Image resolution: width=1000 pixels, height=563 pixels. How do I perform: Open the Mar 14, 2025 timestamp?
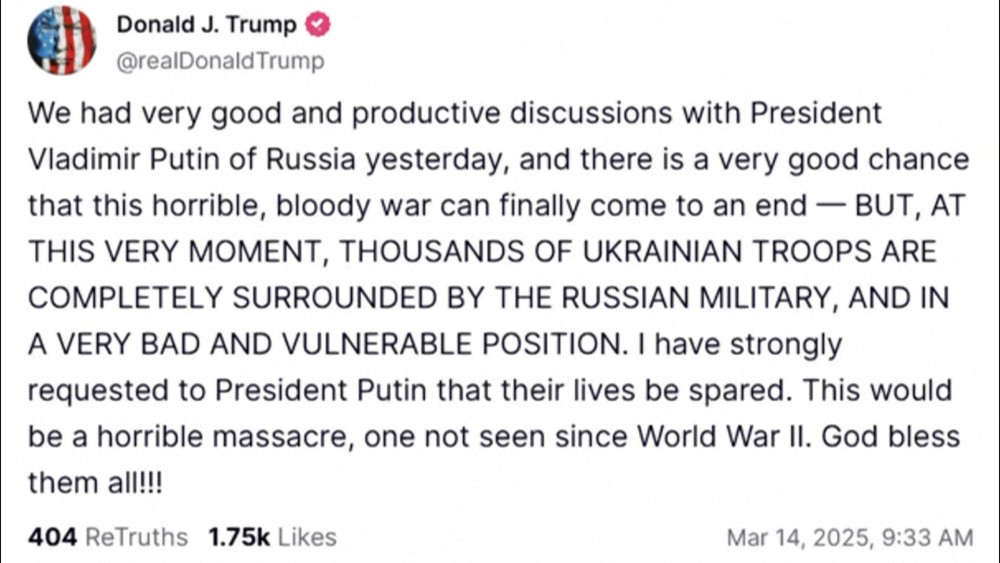849,538
